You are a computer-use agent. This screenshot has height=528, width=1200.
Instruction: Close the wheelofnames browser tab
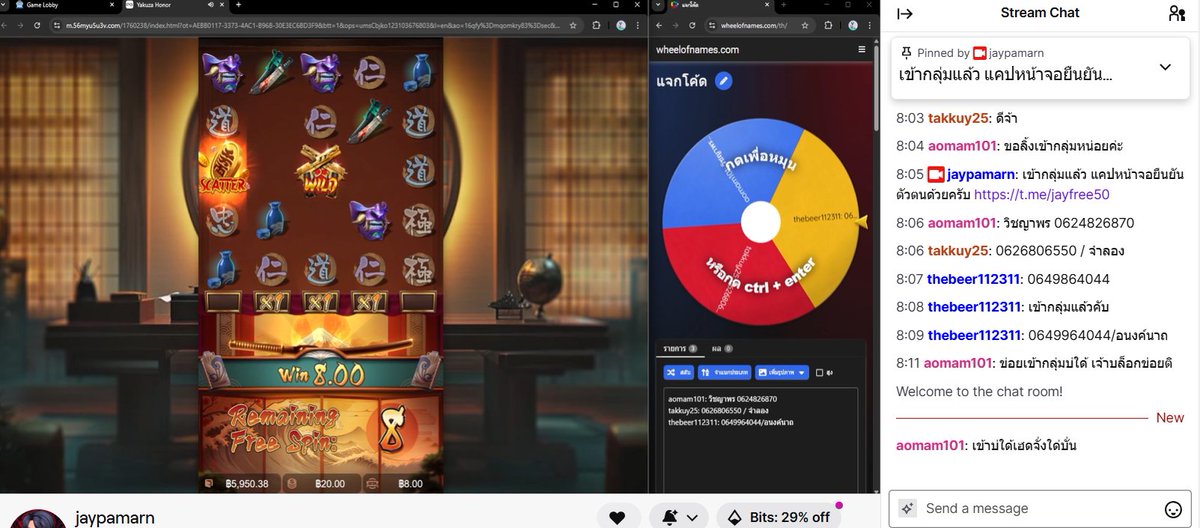(x=768, y=6)
